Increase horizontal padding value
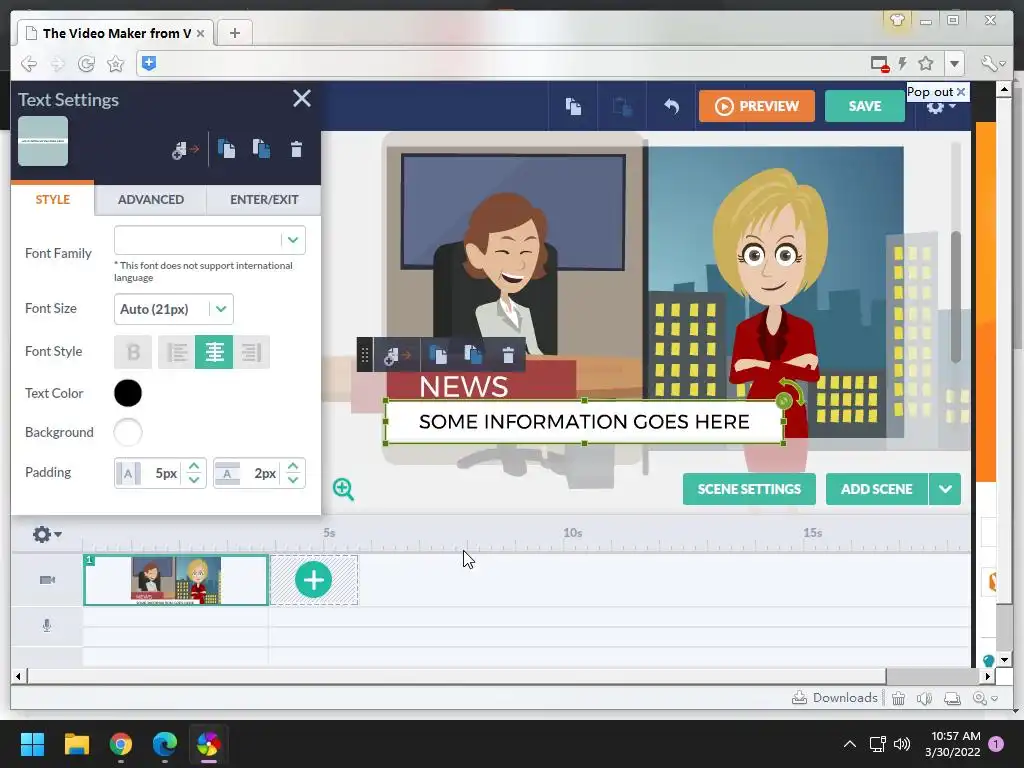This screenshot has width=1024, height=768. click(x=194, y=466)
